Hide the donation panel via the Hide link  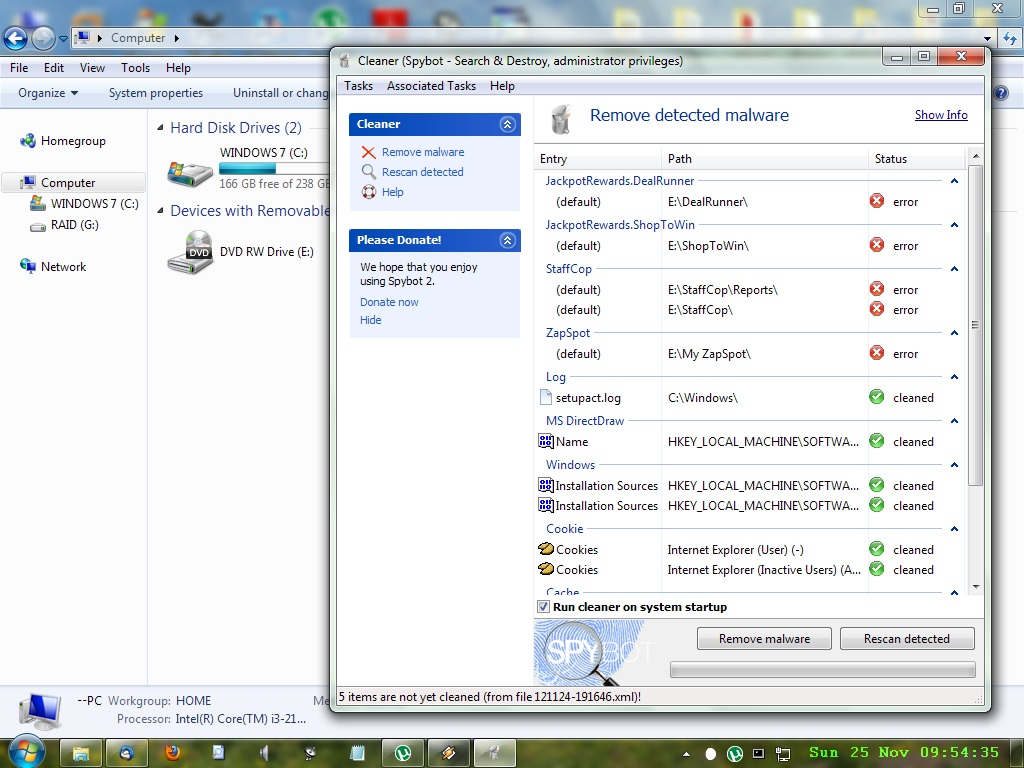click(x=370, y=320)
